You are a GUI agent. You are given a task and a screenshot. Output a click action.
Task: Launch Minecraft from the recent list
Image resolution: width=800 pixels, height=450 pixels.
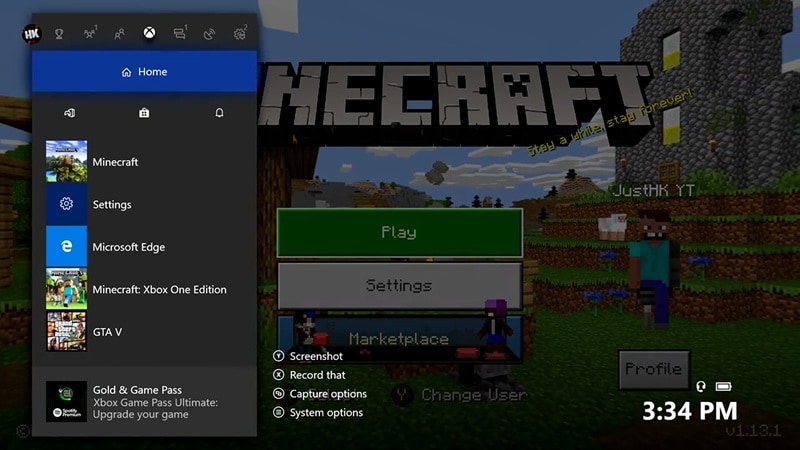(x=144, y=162)
